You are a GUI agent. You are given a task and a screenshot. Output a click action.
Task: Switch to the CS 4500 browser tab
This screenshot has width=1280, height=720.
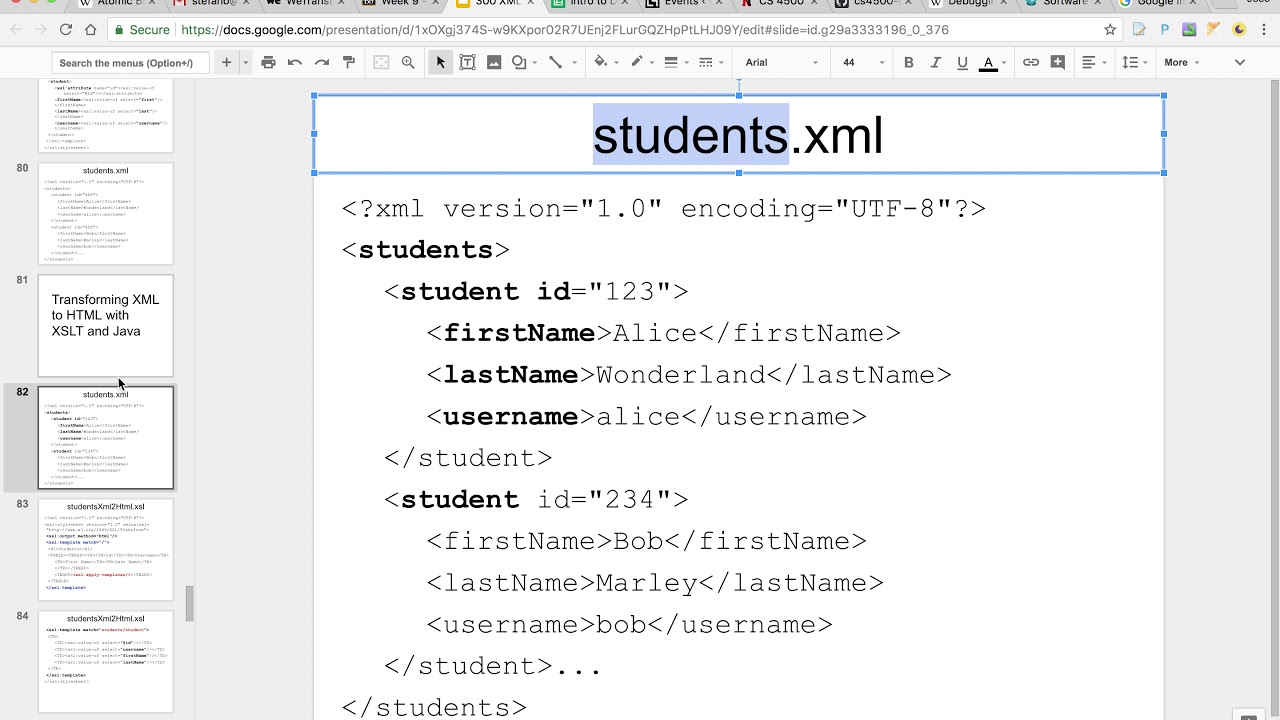click(778, 4)
